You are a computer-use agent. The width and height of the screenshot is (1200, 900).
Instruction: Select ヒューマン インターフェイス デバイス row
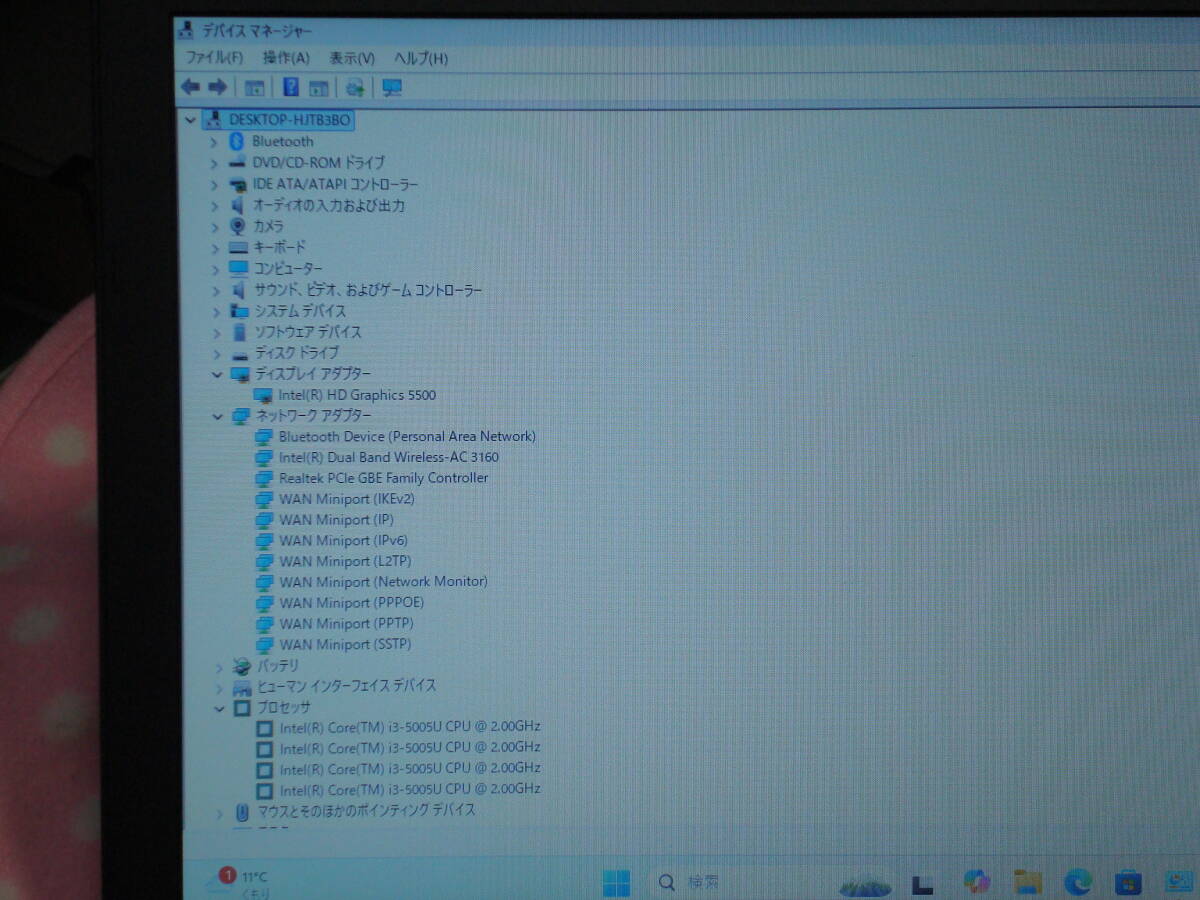pyautogui.click(x=346, y=686)
